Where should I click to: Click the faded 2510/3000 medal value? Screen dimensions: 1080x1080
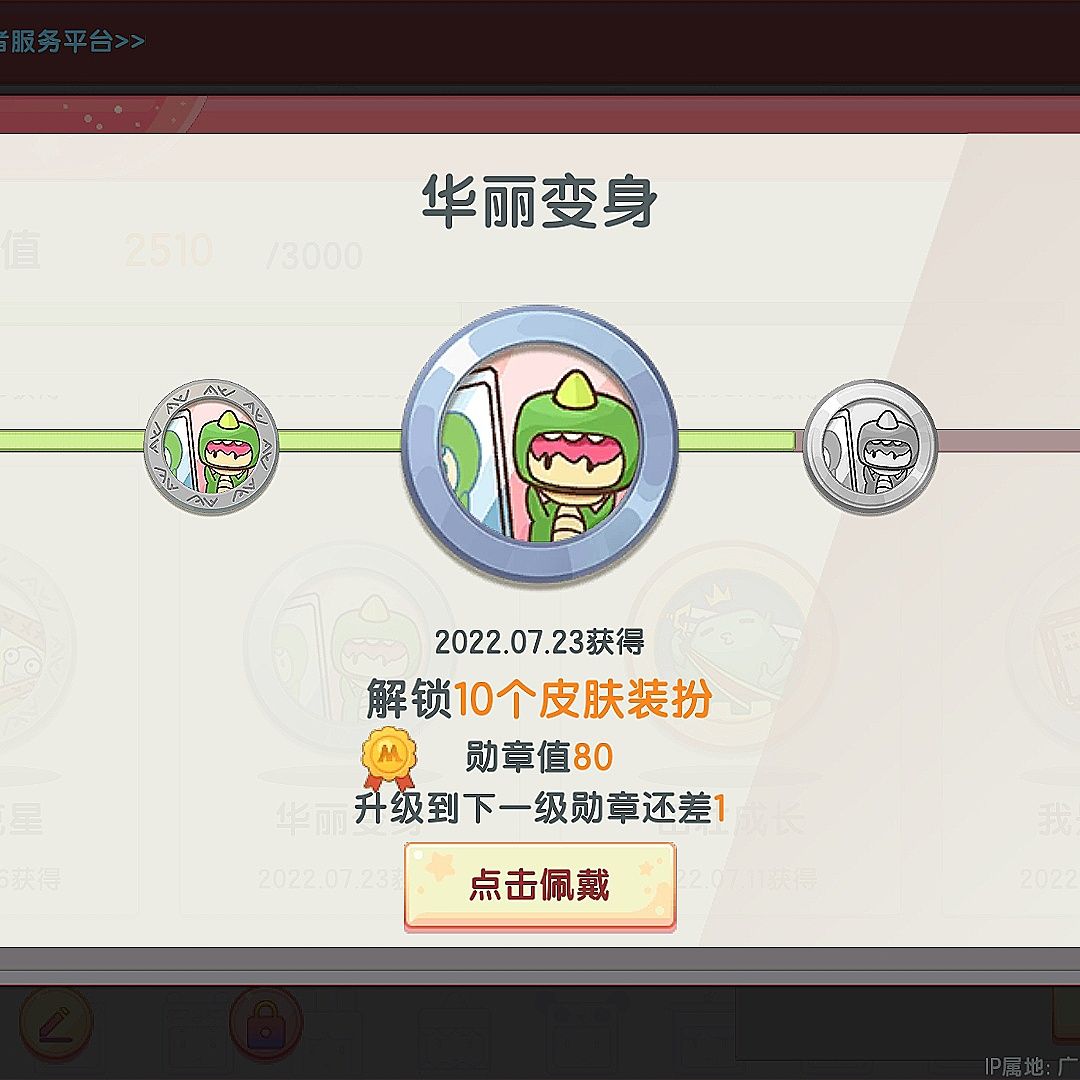click(x=244, y=253)
